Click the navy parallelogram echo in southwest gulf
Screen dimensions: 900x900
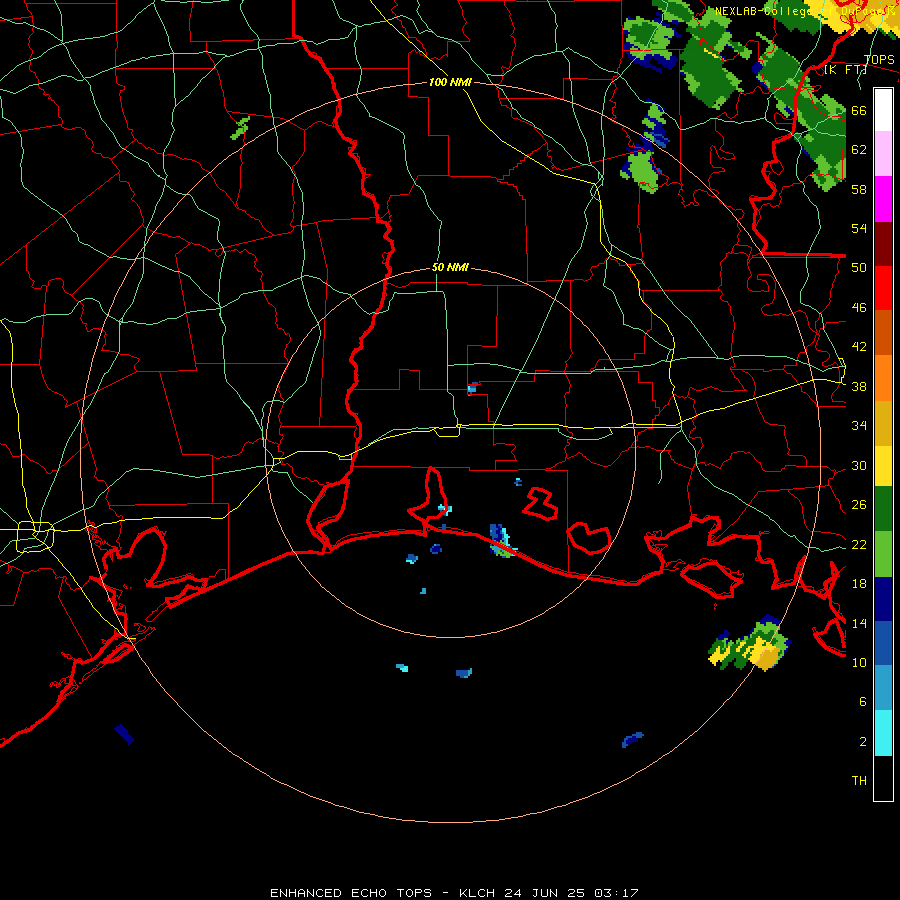point(124,735)
